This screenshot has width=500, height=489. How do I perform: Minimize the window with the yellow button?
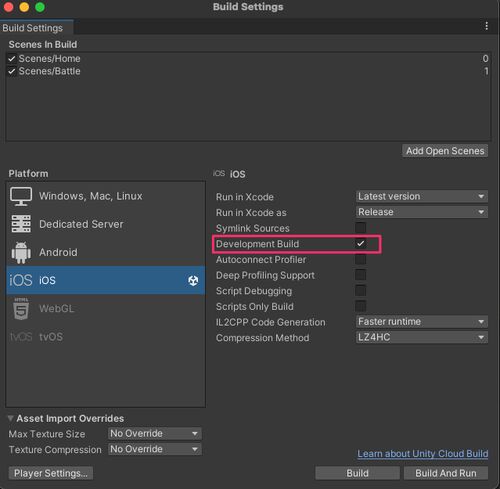tap(24, 7)
